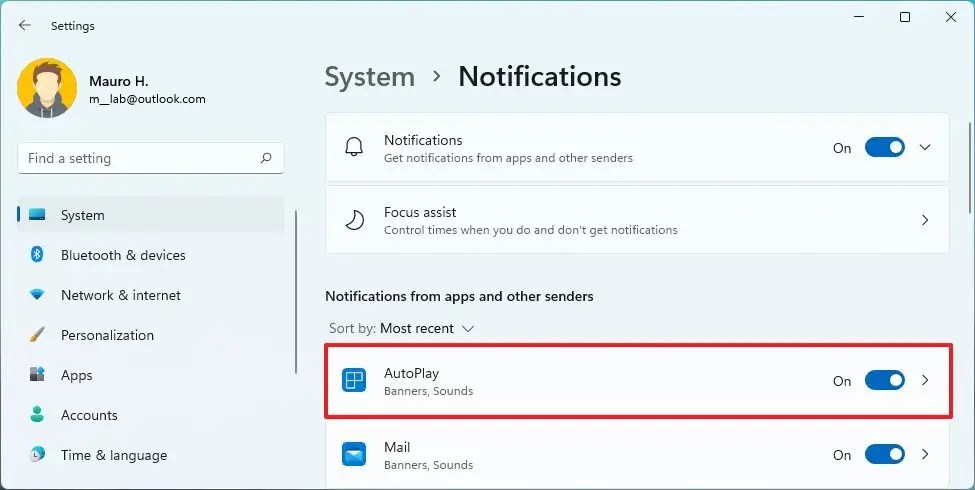Screen dimensions: 975x490
Task: Go back with the Settings back arrow
Action: (x=25, y=25)
